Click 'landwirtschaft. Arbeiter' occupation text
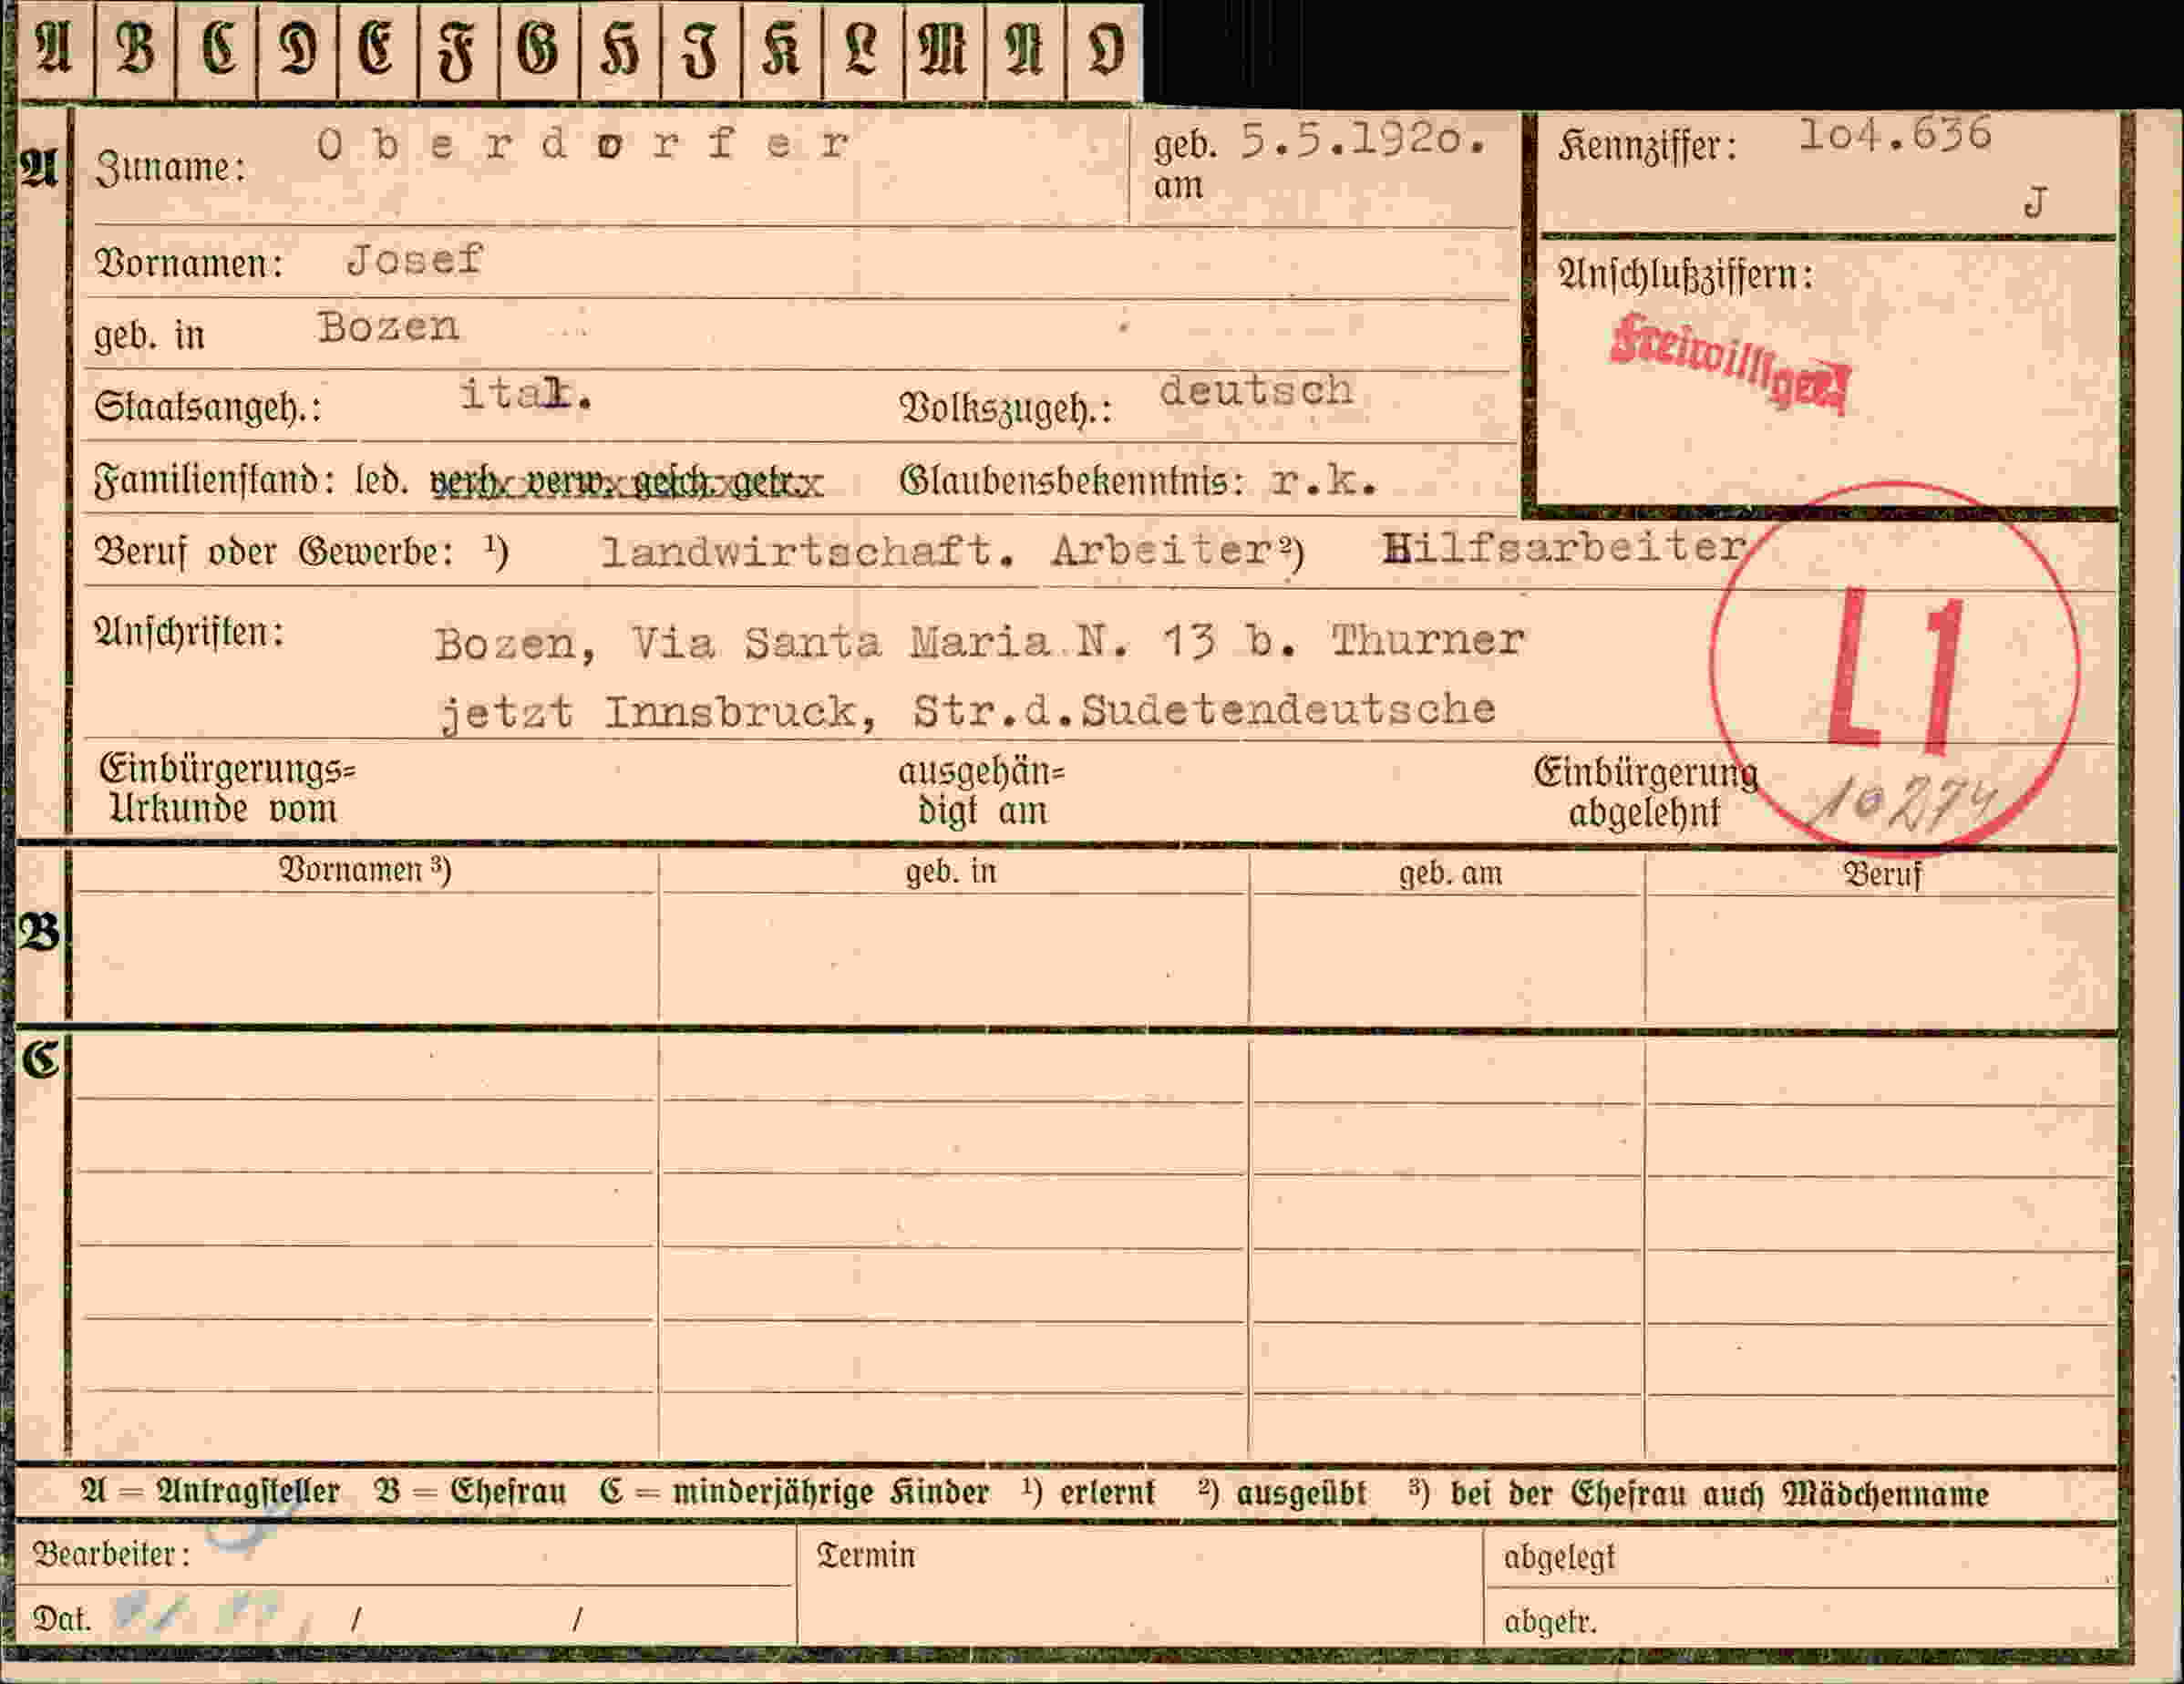Screen dimensions: 2184x1684 click(x=935, y=550)
